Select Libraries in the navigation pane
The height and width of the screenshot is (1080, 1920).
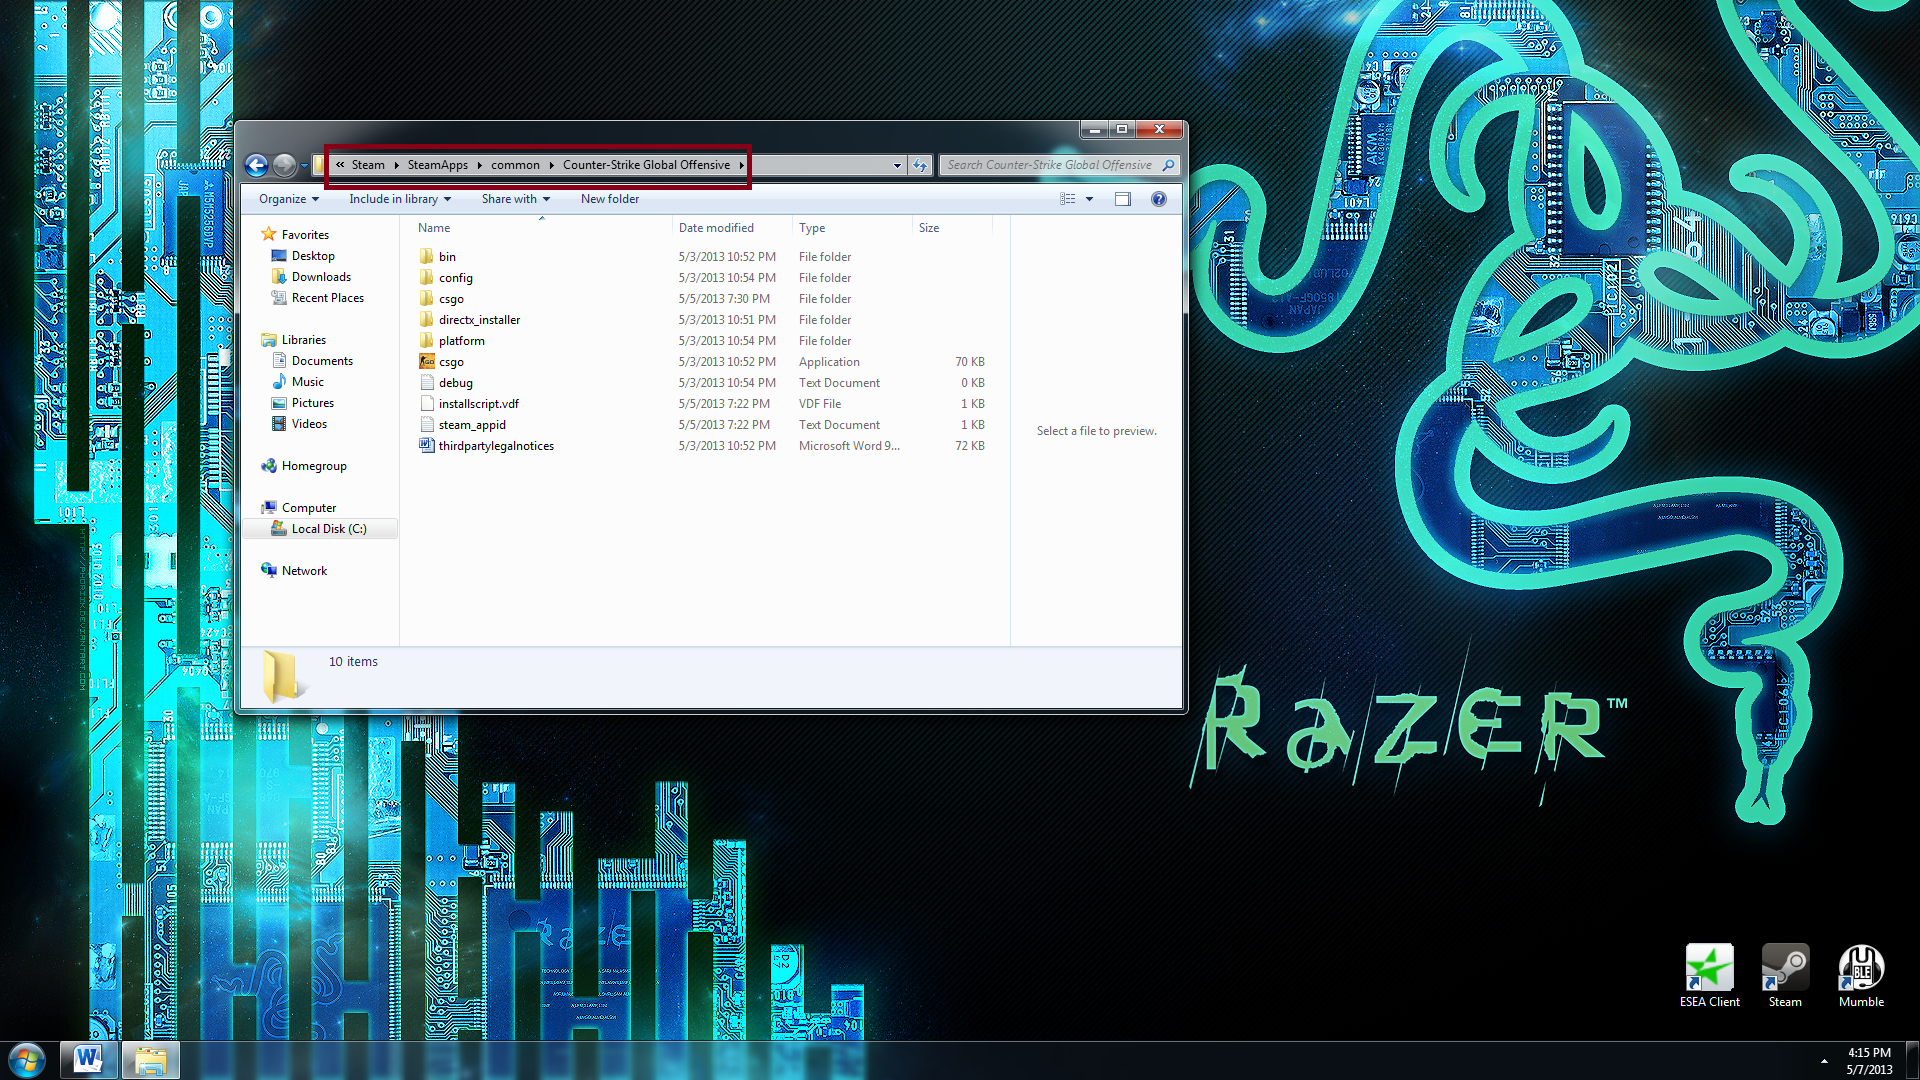coord(303,340)
